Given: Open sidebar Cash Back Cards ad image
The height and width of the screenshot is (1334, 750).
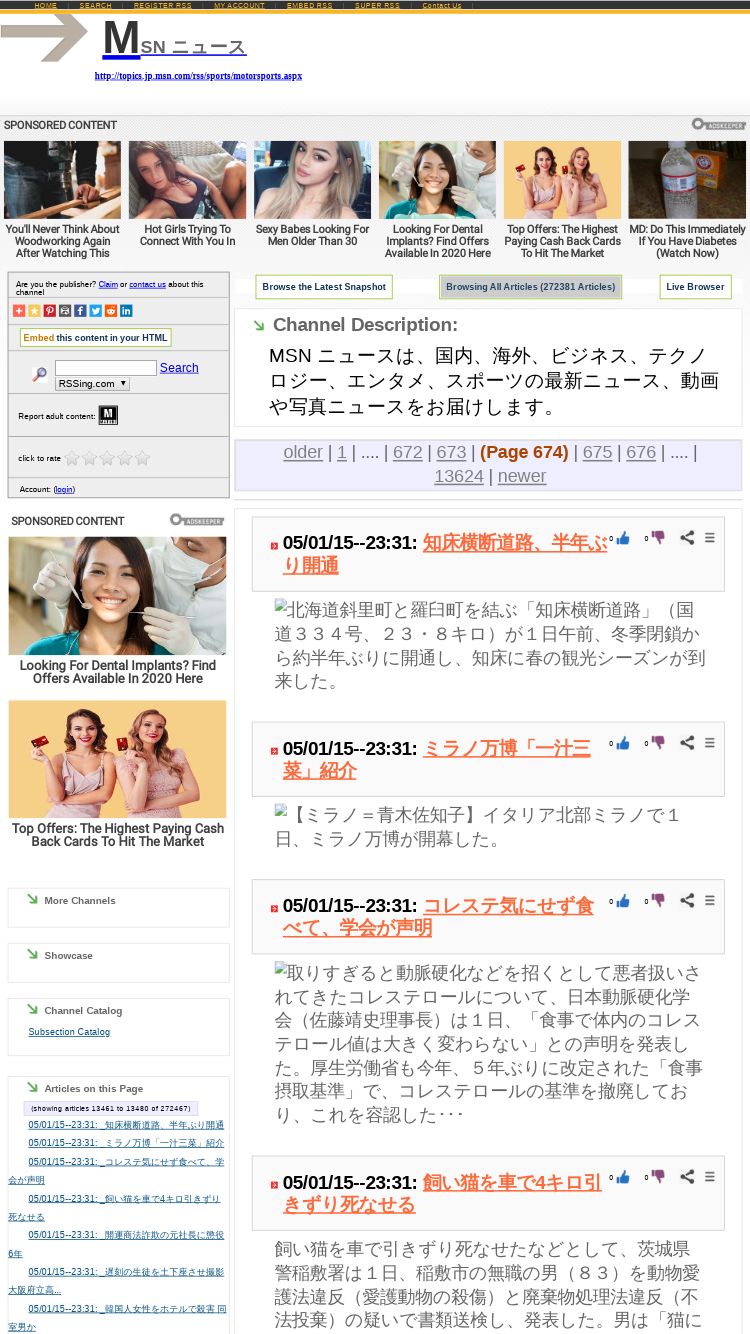Looking at the screenshot, I should 117,759.
